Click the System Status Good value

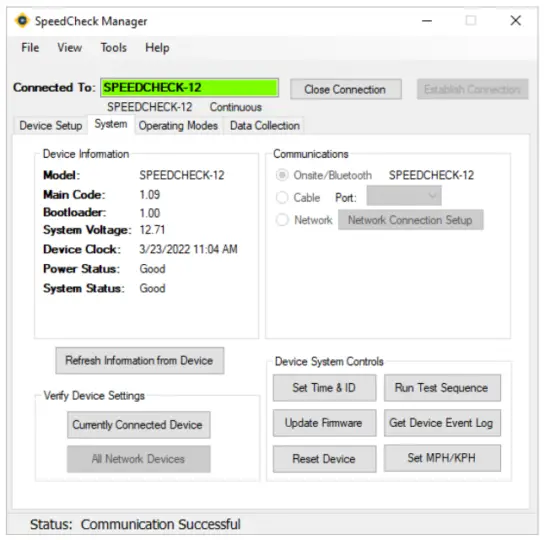[152, 288]
